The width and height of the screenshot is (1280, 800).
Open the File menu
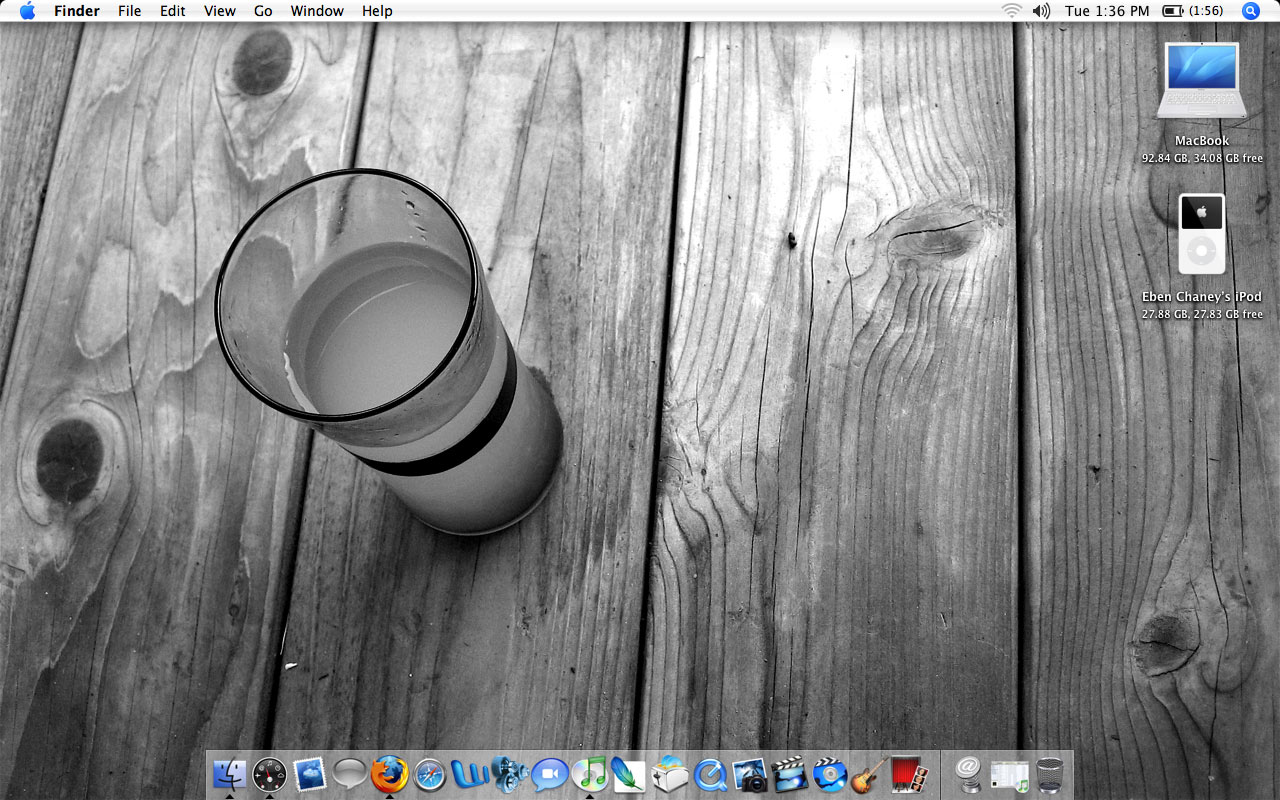(129, 11)
